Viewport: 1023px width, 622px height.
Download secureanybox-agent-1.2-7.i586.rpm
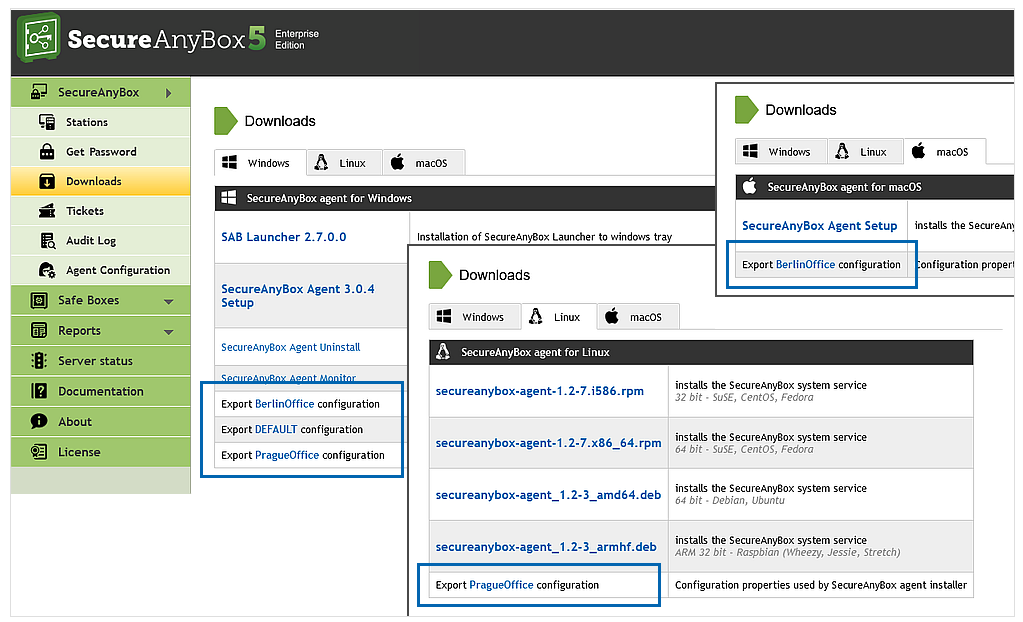tap(540, 391)
